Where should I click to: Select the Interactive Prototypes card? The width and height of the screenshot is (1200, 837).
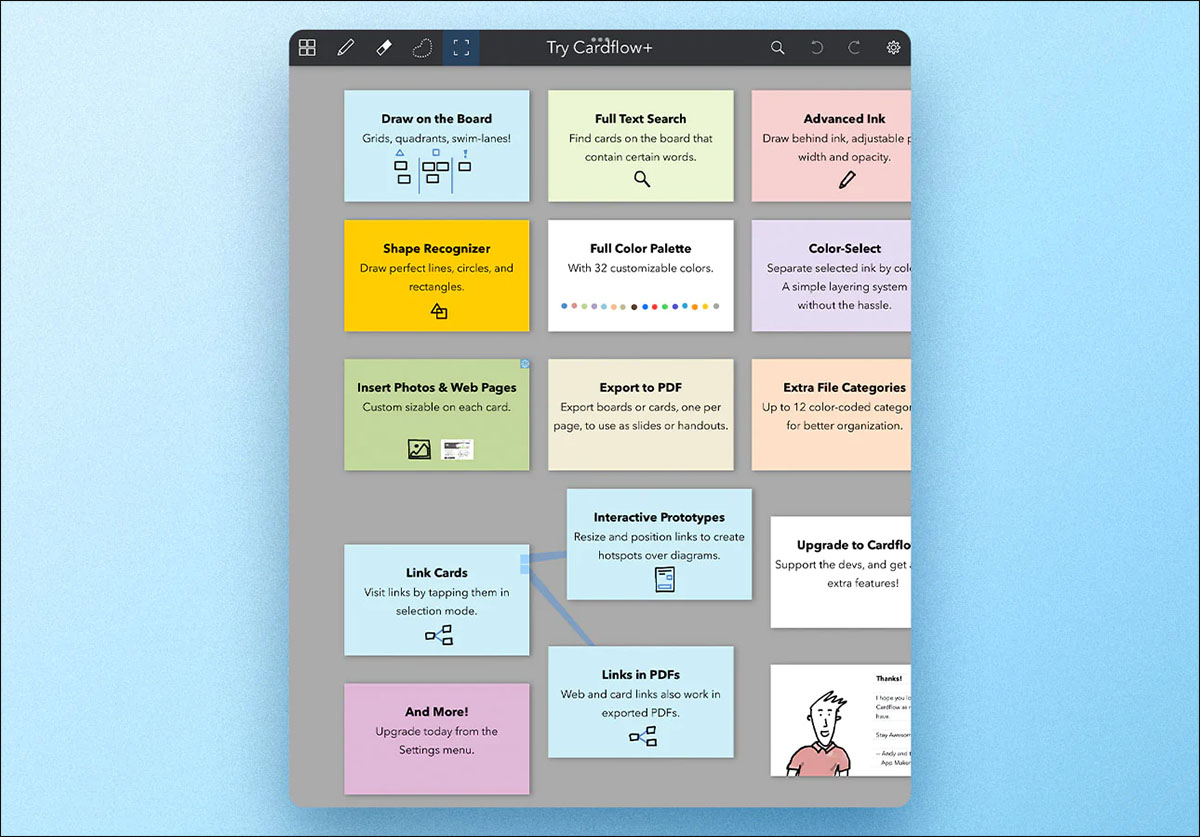pos(659,544)
